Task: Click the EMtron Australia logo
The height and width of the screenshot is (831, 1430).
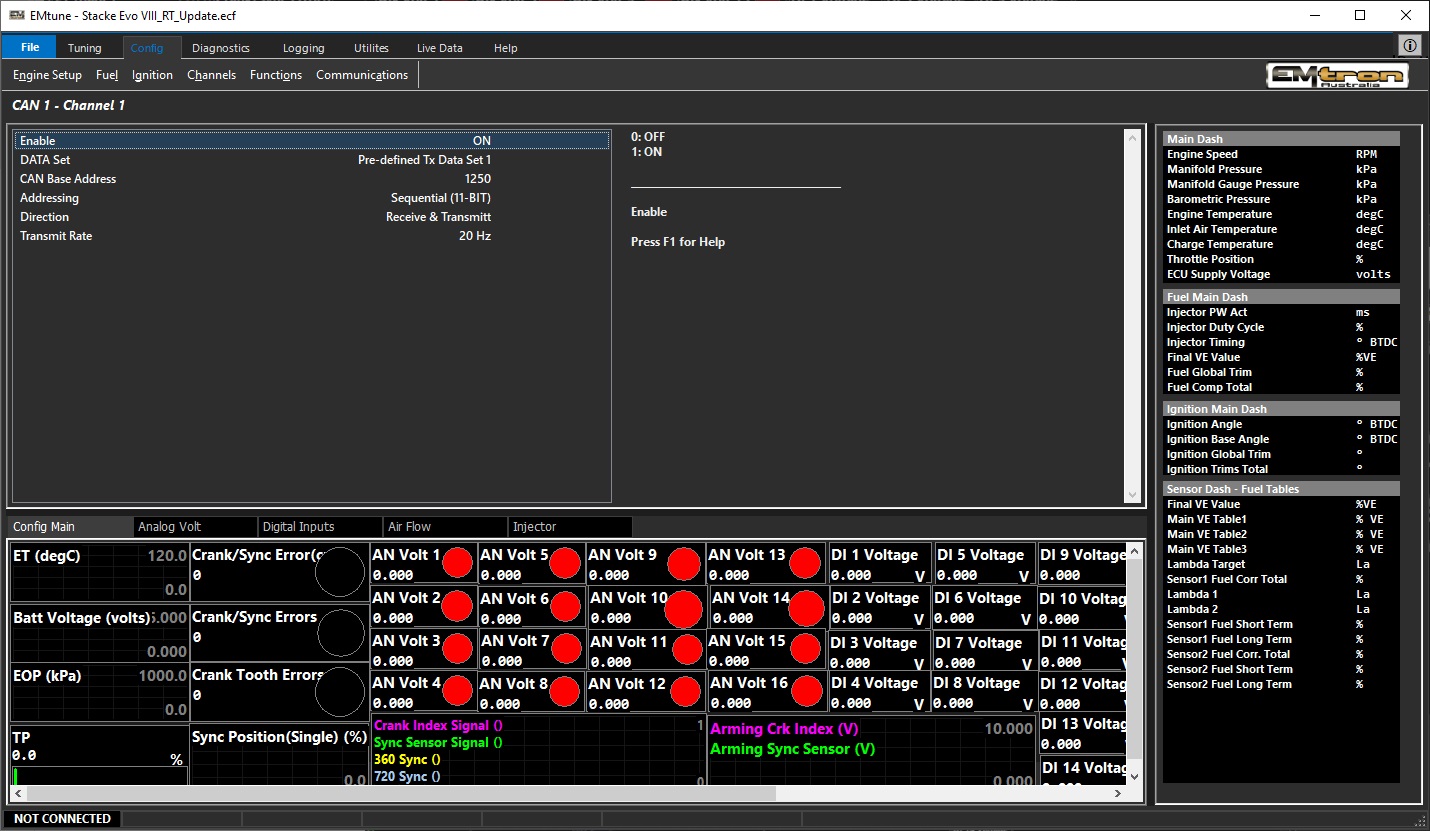Action: point(1337,76)
